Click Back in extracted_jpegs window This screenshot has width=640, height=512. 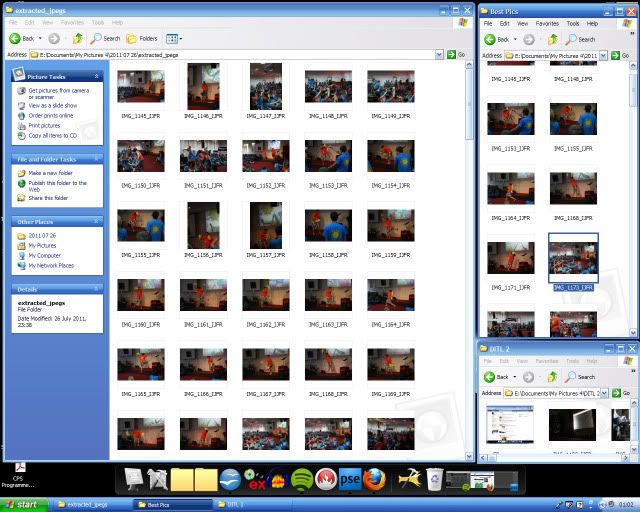22,39
